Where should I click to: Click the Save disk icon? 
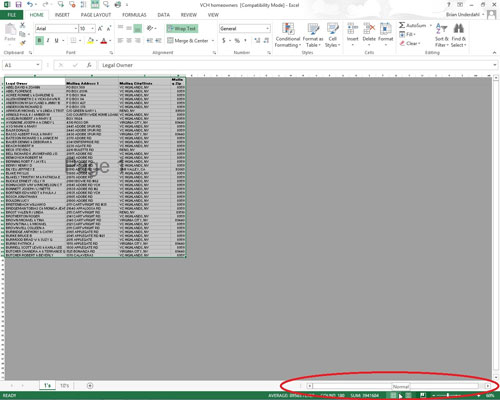tap(18, 5)
